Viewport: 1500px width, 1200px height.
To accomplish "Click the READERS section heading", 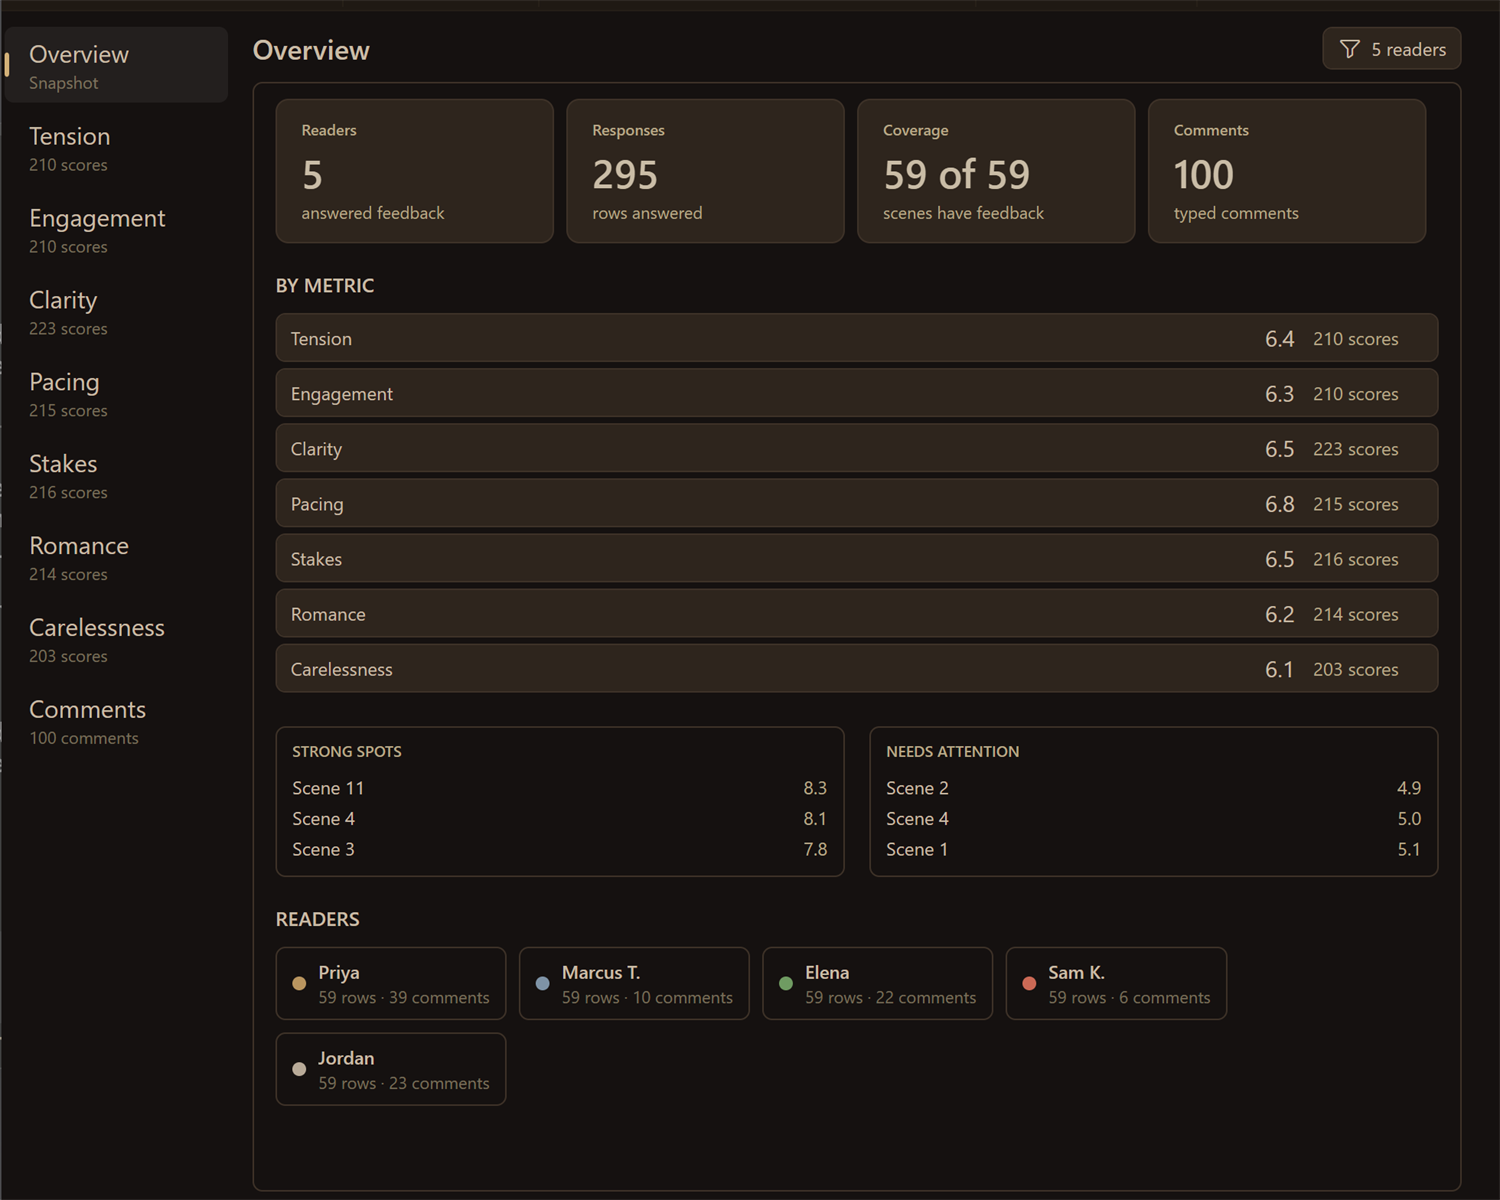I will click(317, 919).
